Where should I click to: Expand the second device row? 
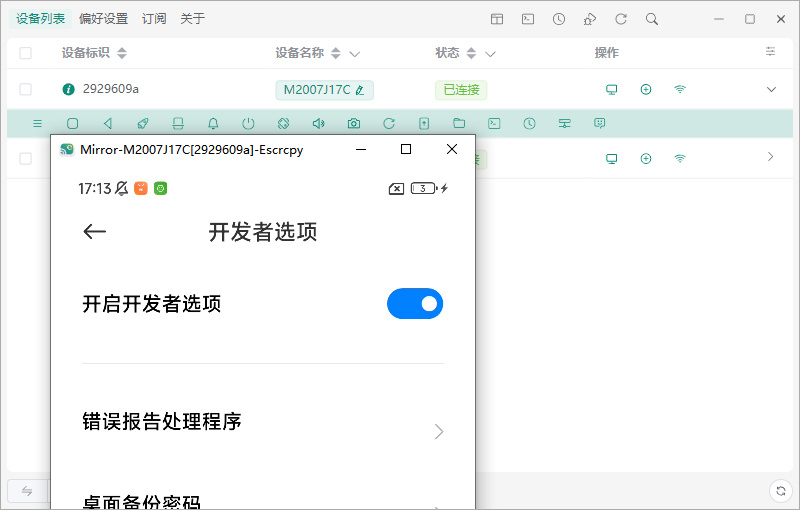(x=771, y=157)
